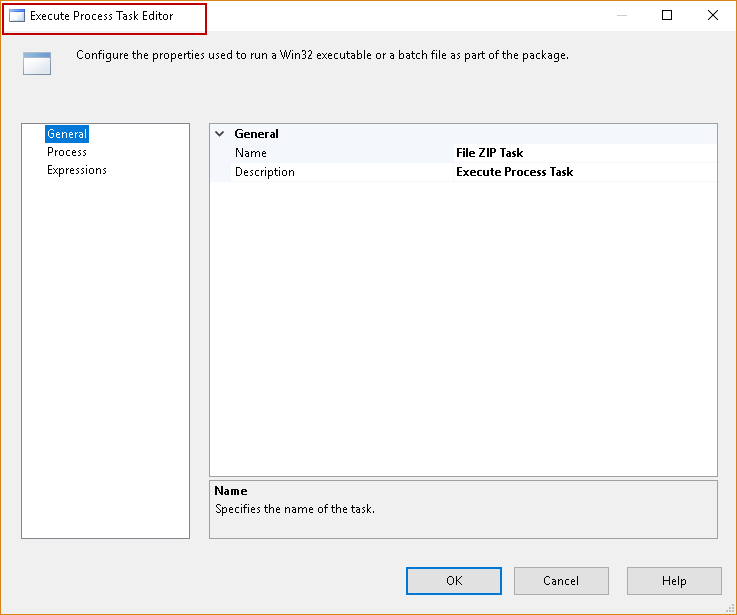Close the Execute Process Task Editor

pos(712,16)
